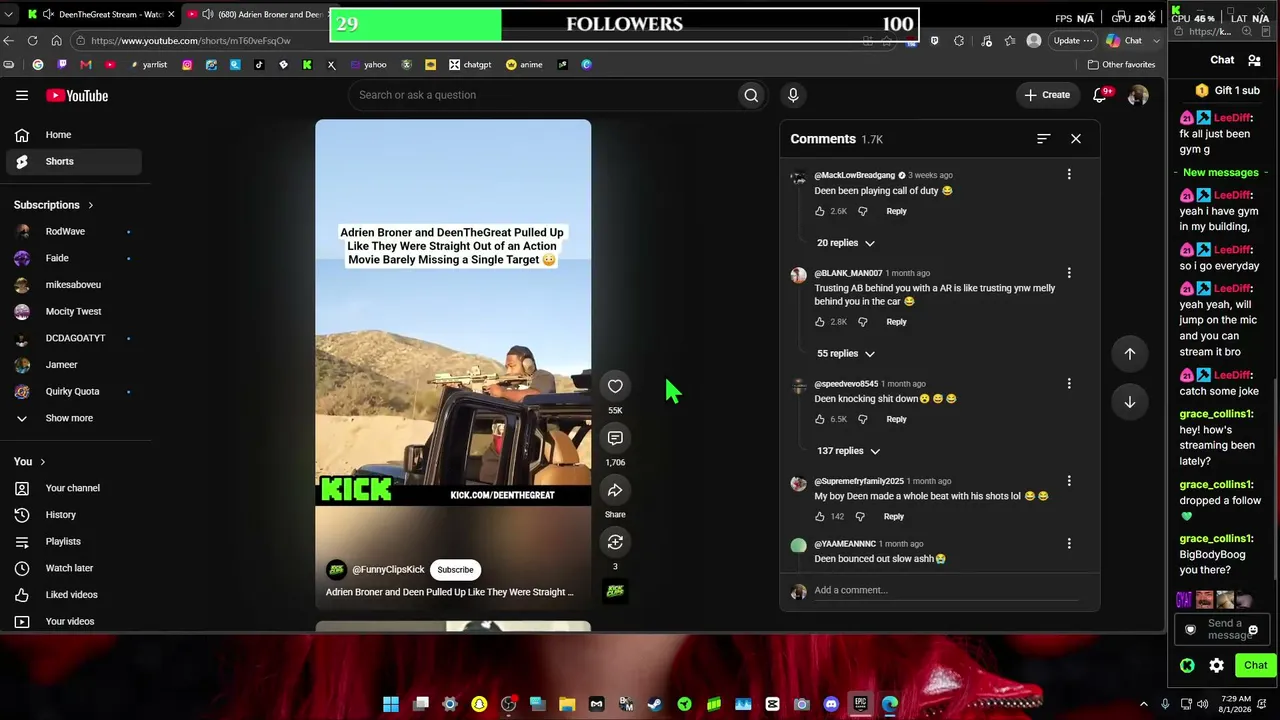This screenshot has width=1280, height=720.
Task: Remix the short icon
Action: click(x=615, y=542)
